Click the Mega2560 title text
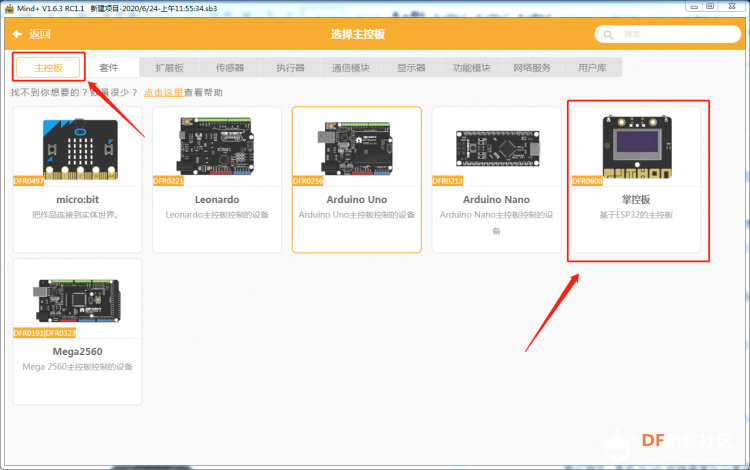This screenshot has width=750, height=470. coord(77,351)
